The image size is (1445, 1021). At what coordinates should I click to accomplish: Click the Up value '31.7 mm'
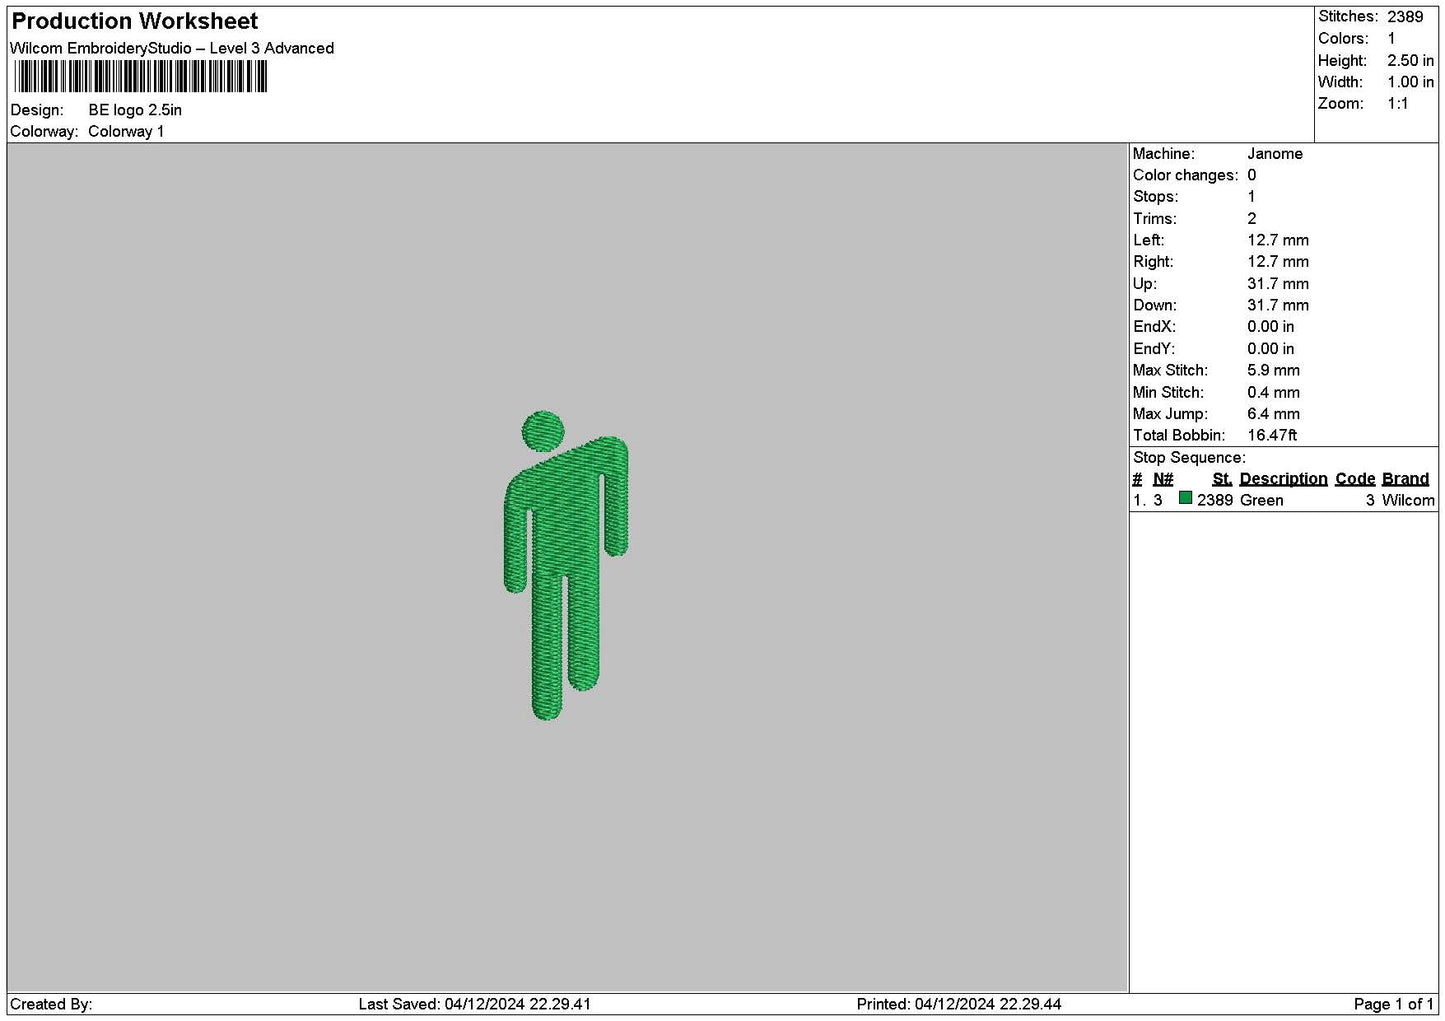click(1278, 284)
